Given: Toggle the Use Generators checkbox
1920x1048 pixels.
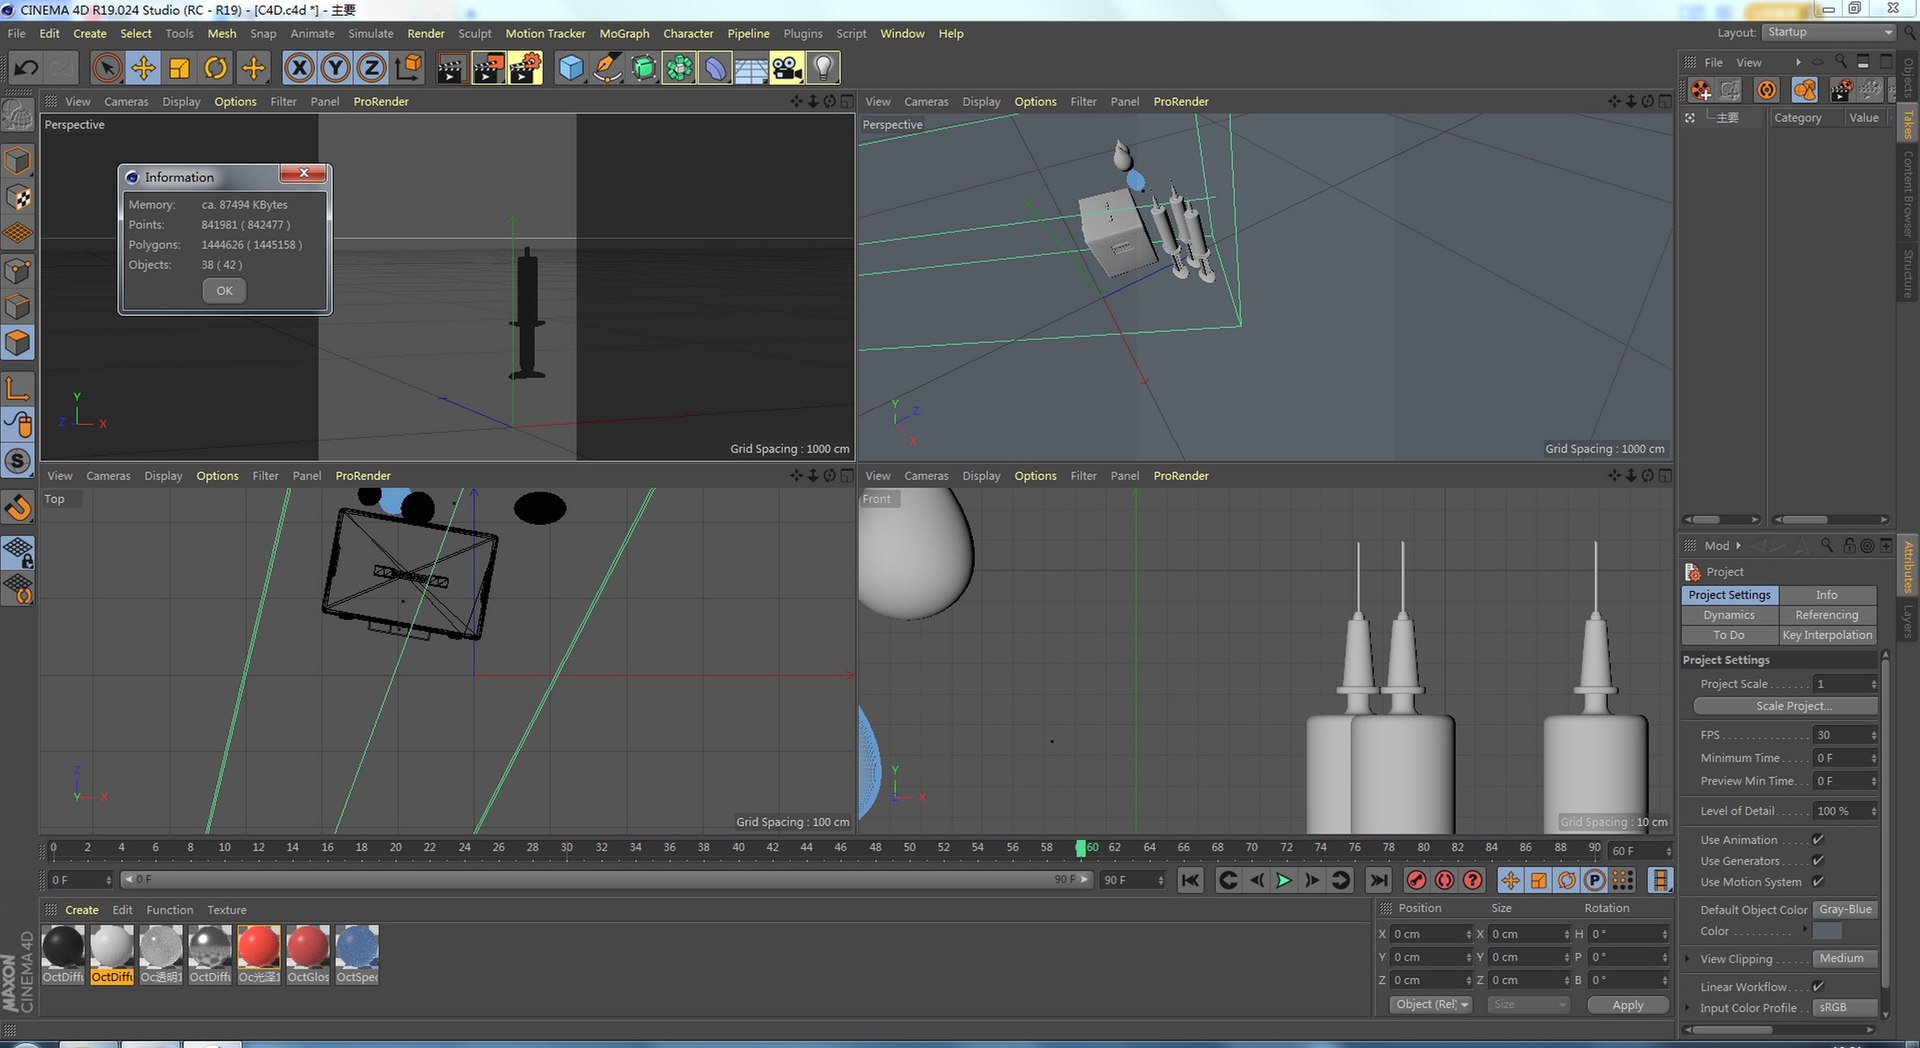Looking at the screenshot, I should tap(1818, 861).
